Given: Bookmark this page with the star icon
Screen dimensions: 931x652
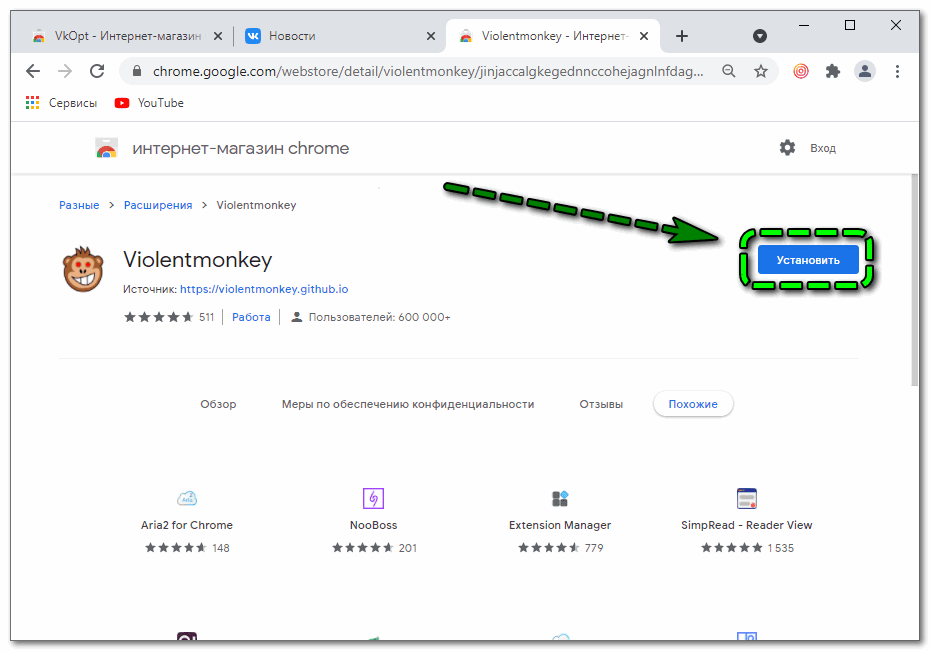Looking at the screenshot, I should [761, 71].
